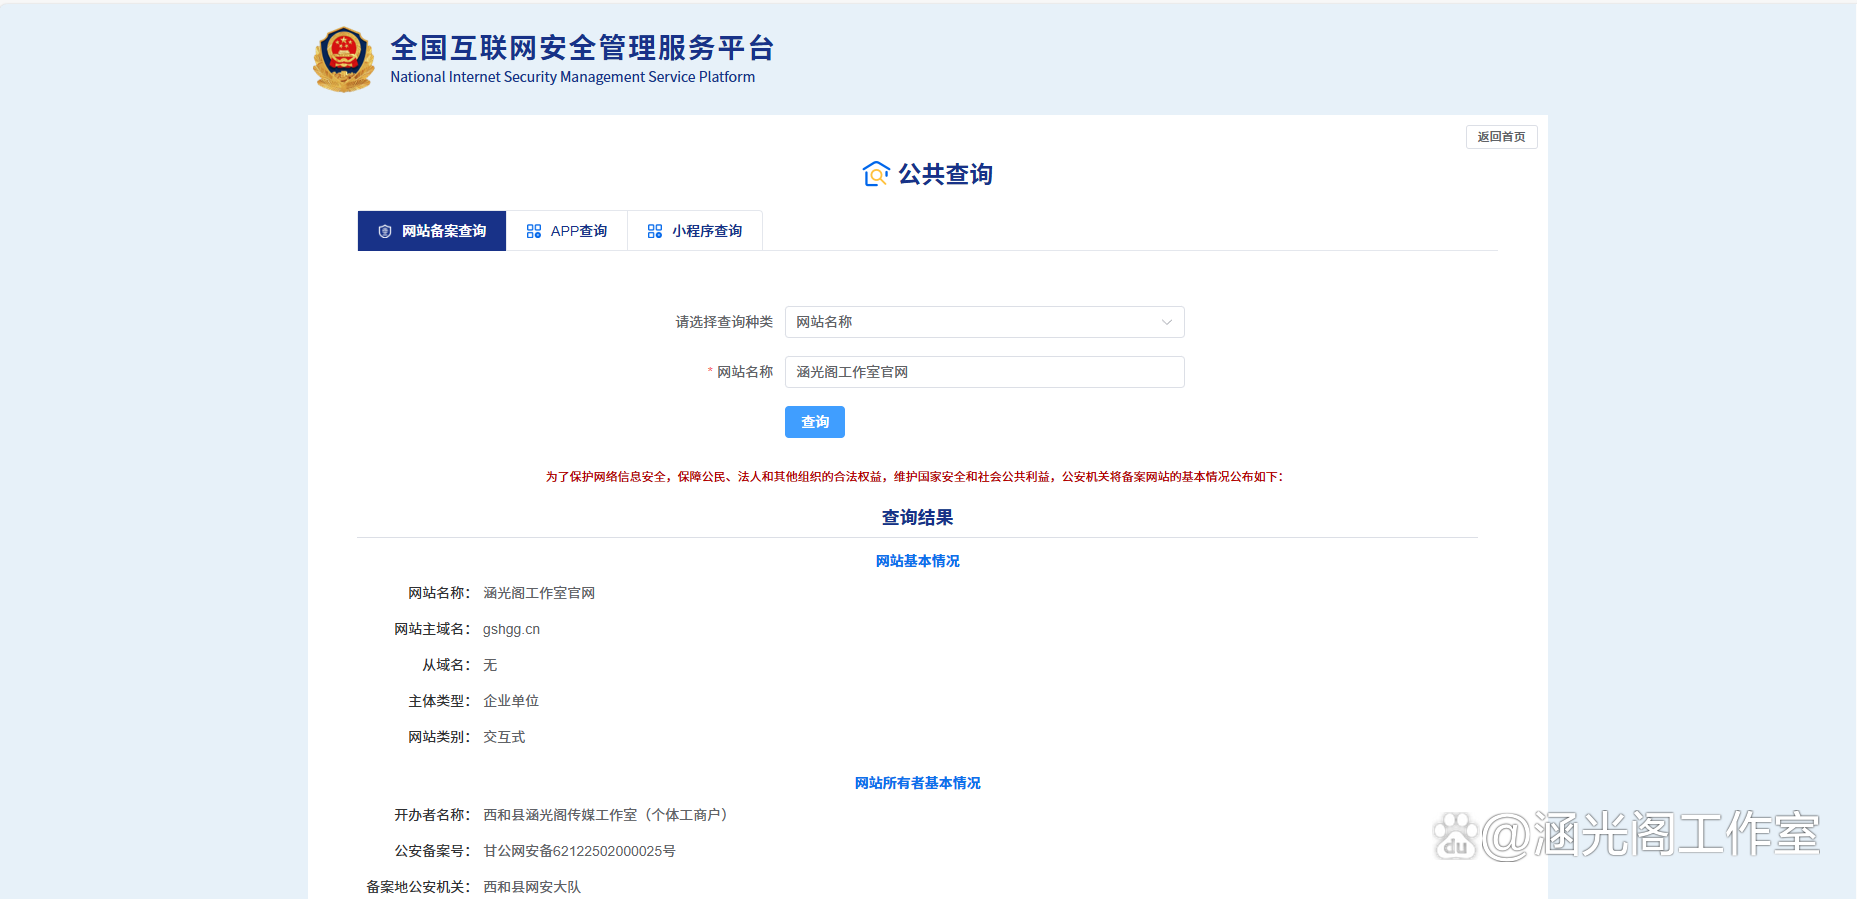This screenshot has height=899, width=1857.
Task: Click the 网站所有者基本情况 section title
Action: coord(917,783)
